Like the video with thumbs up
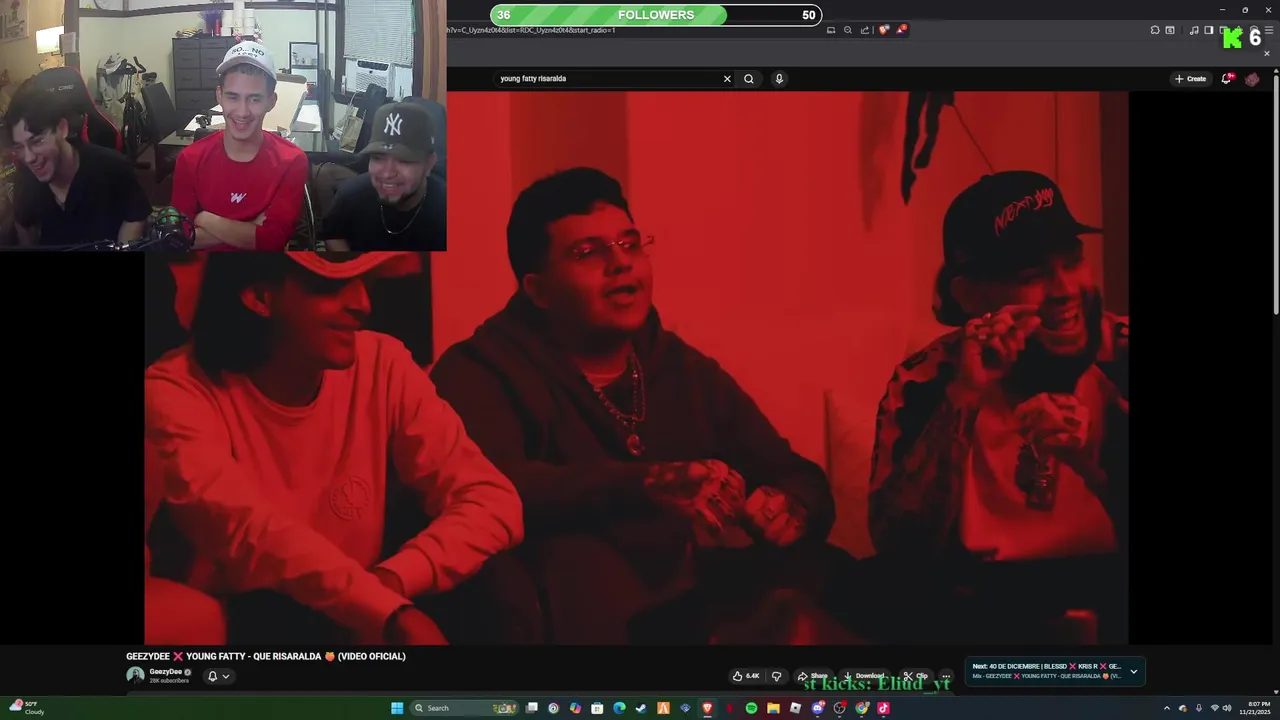 [x=746, y=676]
